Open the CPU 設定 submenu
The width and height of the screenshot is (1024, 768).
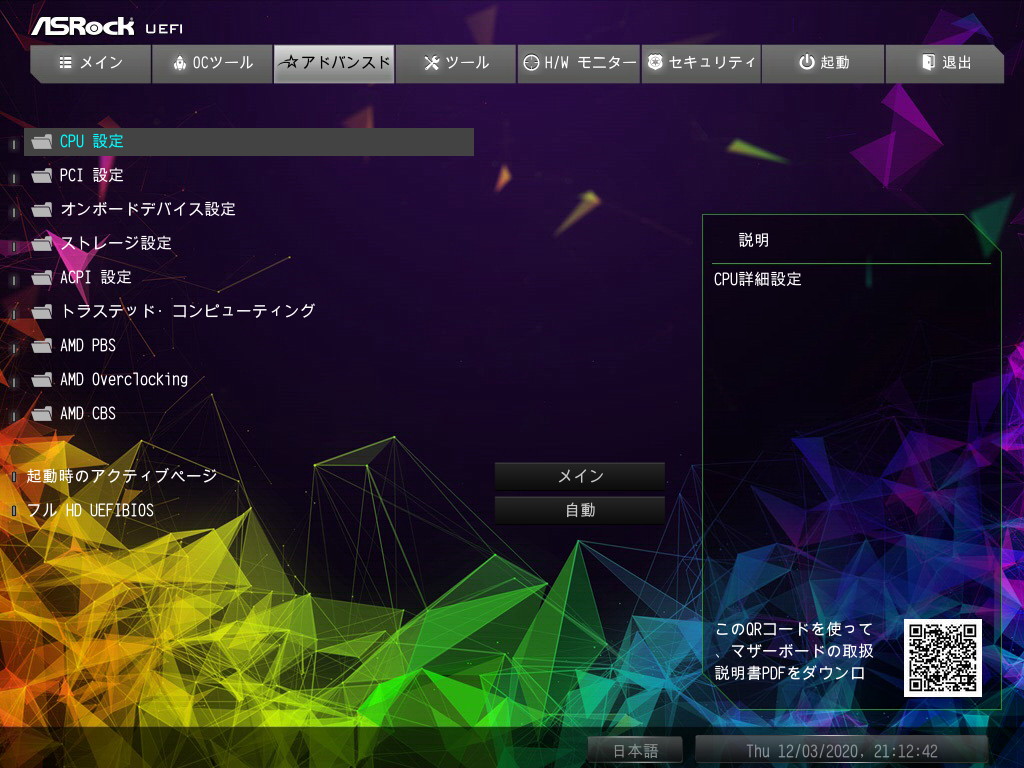click(x=249, y=142)
